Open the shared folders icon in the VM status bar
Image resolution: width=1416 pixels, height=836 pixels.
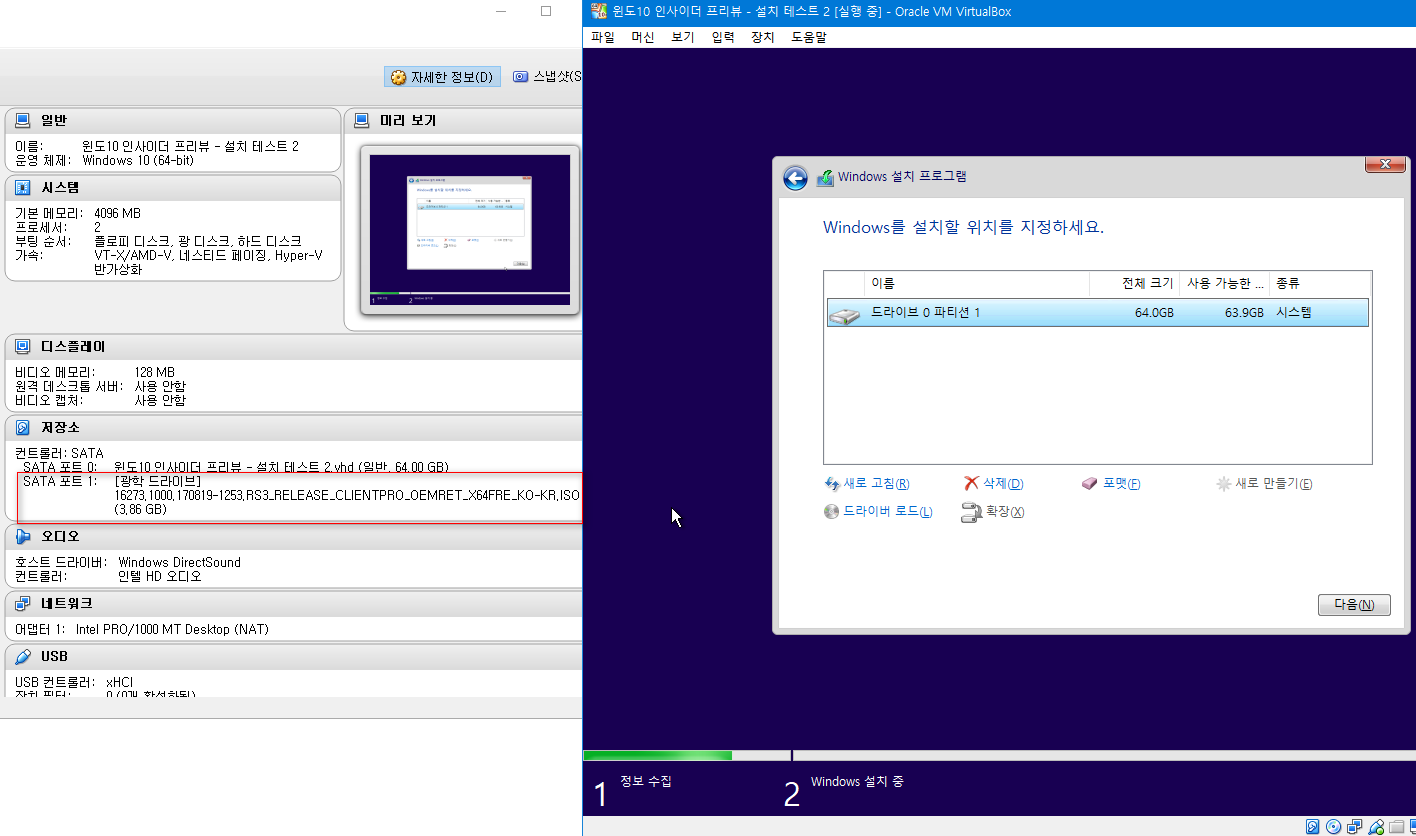pos(1397,827)
